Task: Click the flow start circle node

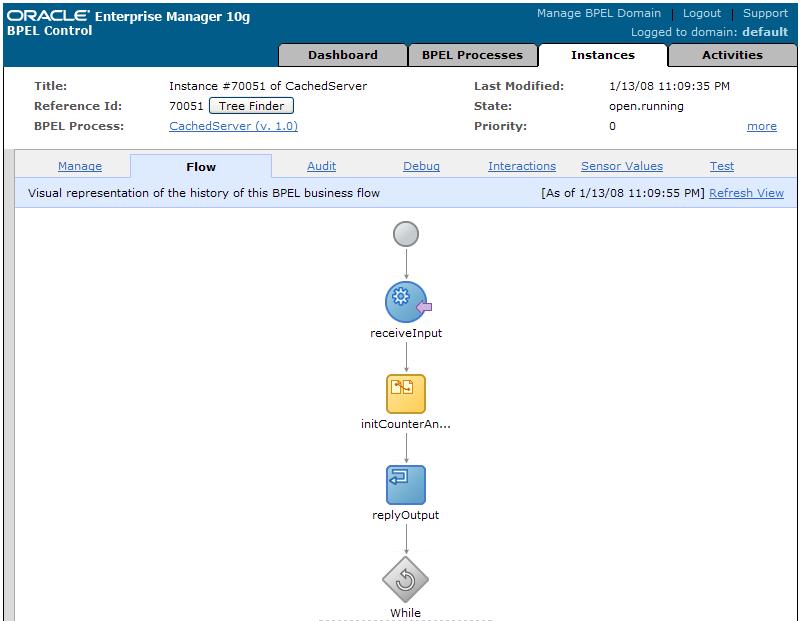Action: 406,234
